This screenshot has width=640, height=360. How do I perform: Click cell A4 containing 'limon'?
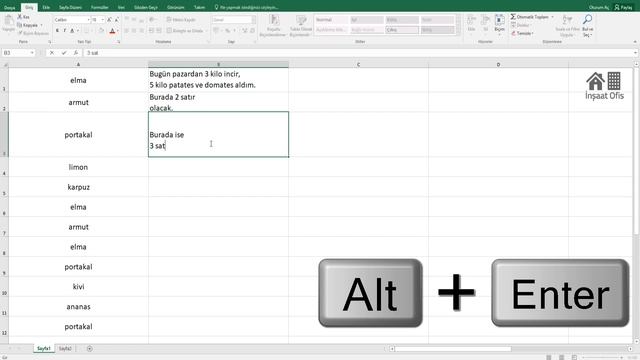coord(78,167)
